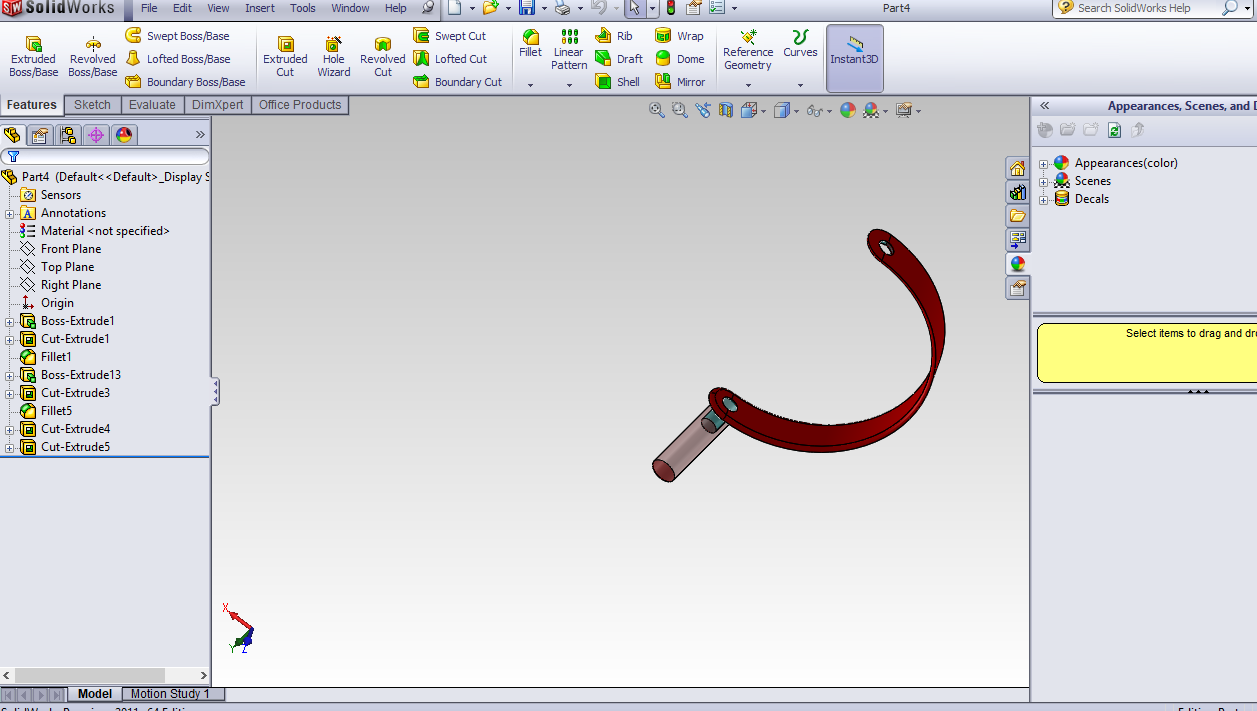1257x711 pixels.
Task: Activate Revolved Cut tool
Action: pyautogui.click(x=383, y=57)
